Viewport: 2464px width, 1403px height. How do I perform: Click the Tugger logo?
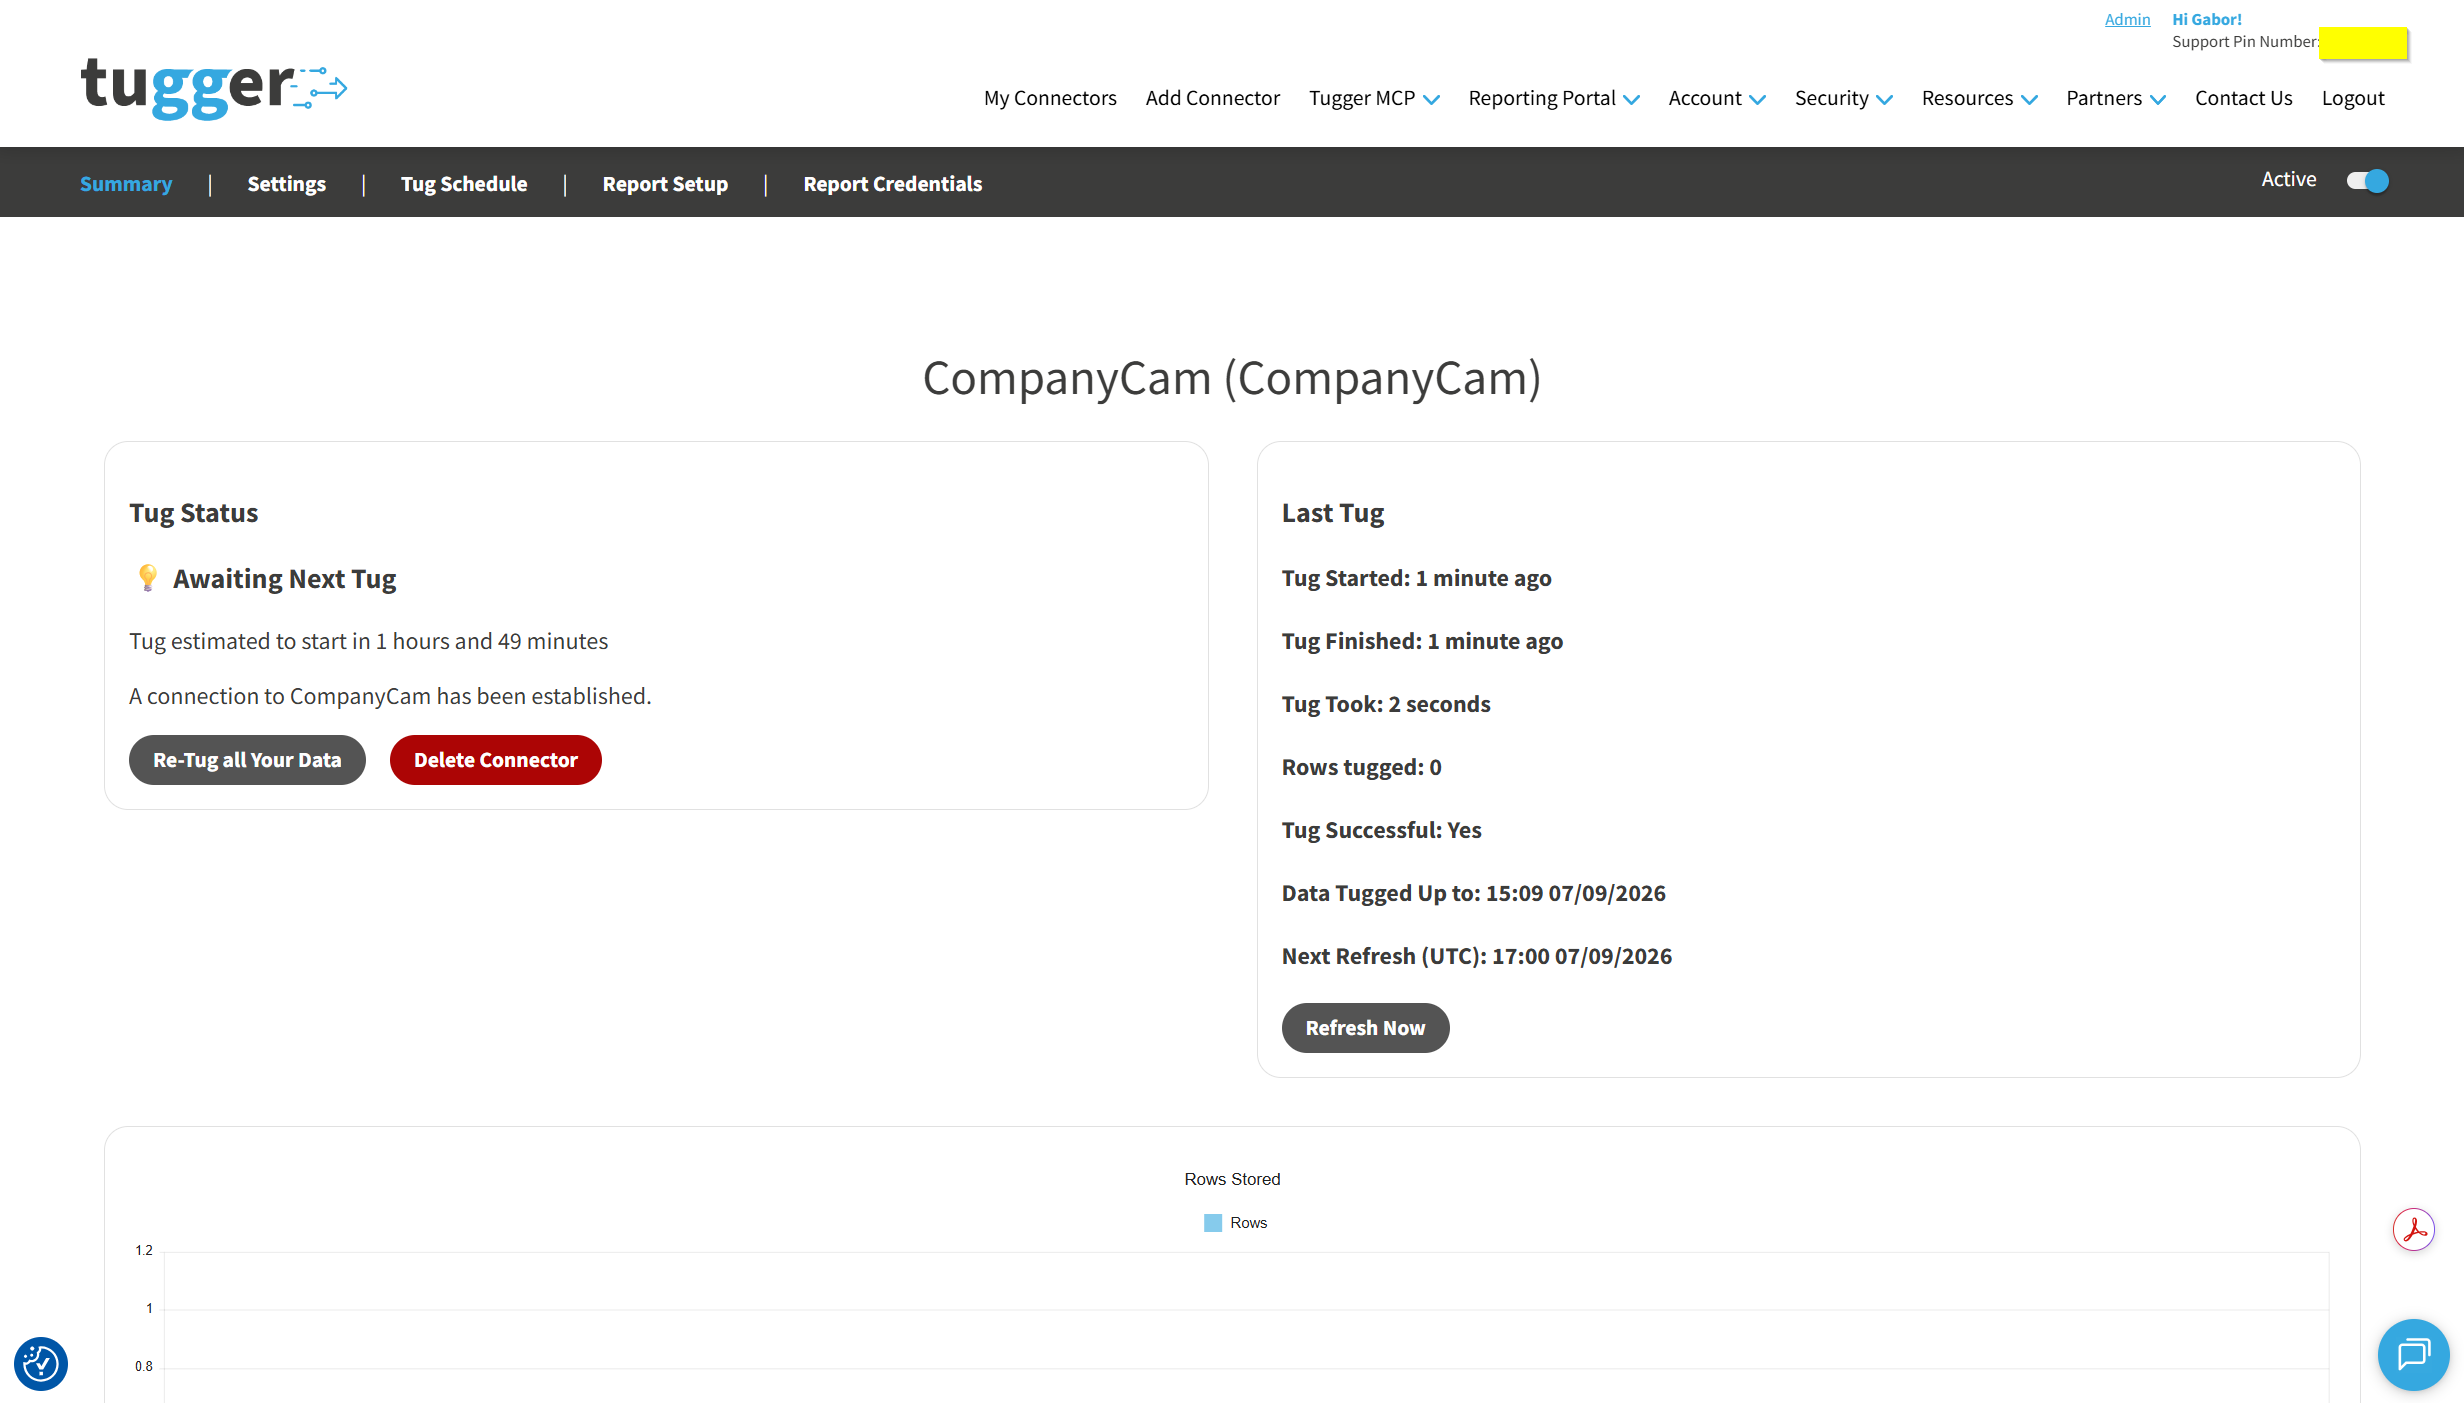point(213,88)
